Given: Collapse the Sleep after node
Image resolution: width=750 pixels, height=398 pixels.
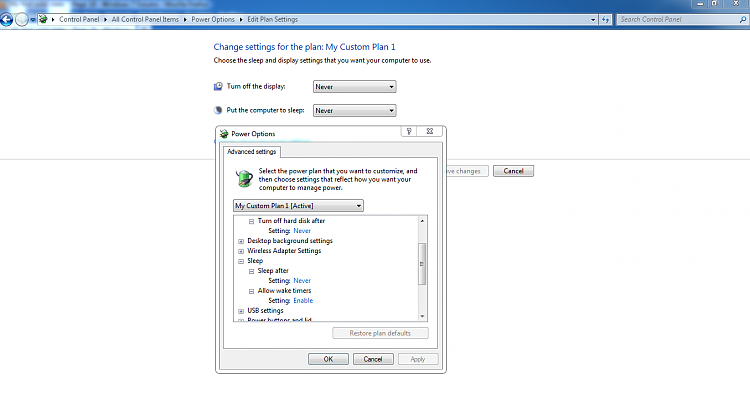Looking at the screenshot, I should click(x=251, y=271).
